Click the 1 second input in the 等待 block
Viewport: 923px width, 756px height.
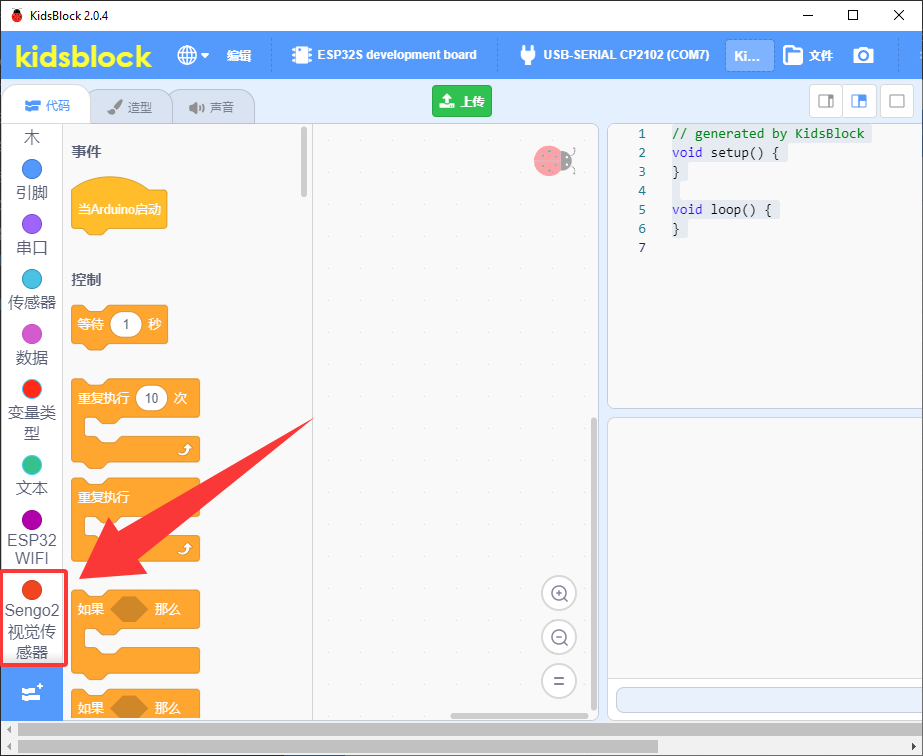(x=125, y=324)
